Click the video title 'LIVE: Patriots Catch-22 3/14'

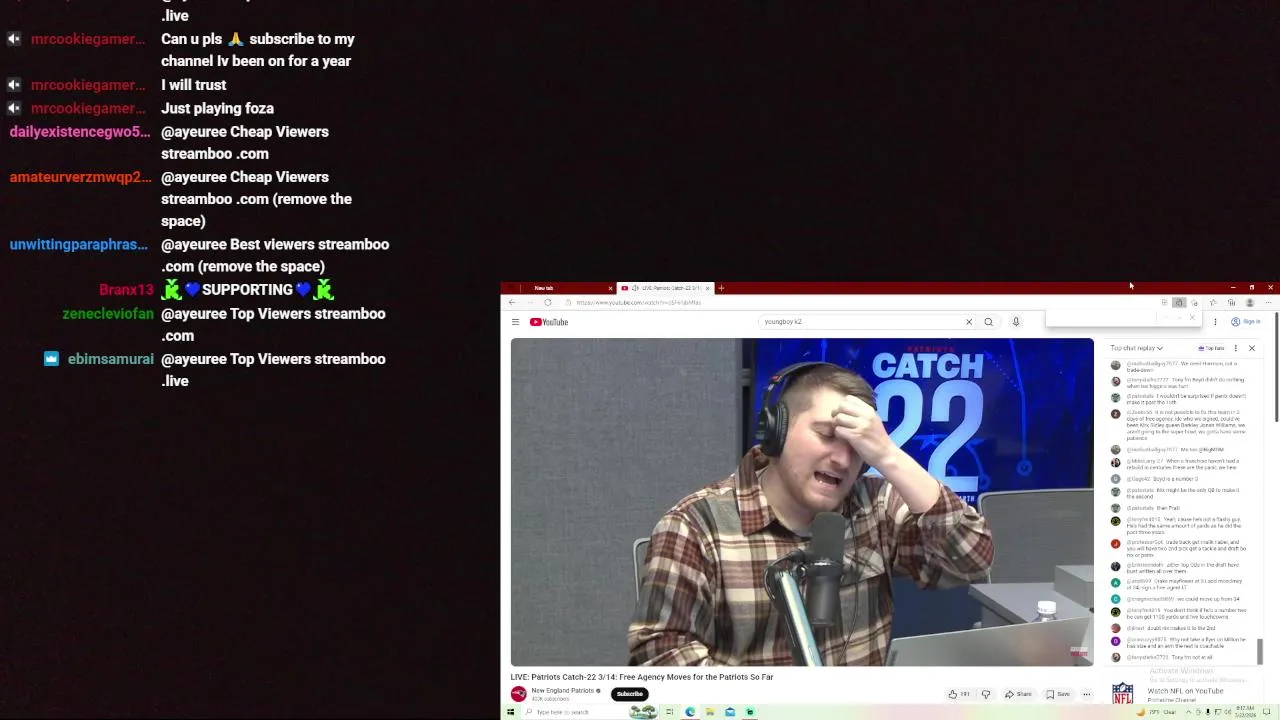[x=641, y=677]
